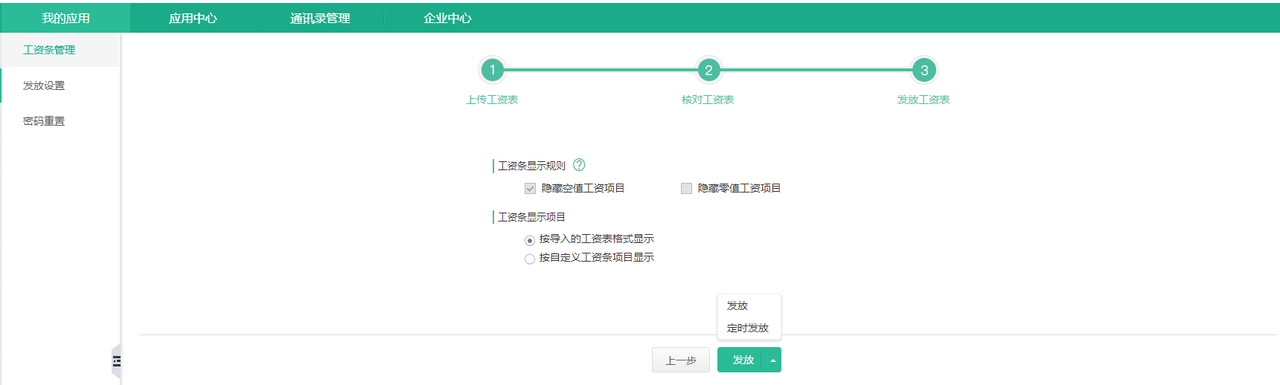Screen dimensions: 1280x385
Task: Click the 核对工资表 step label
Action: 708,100
